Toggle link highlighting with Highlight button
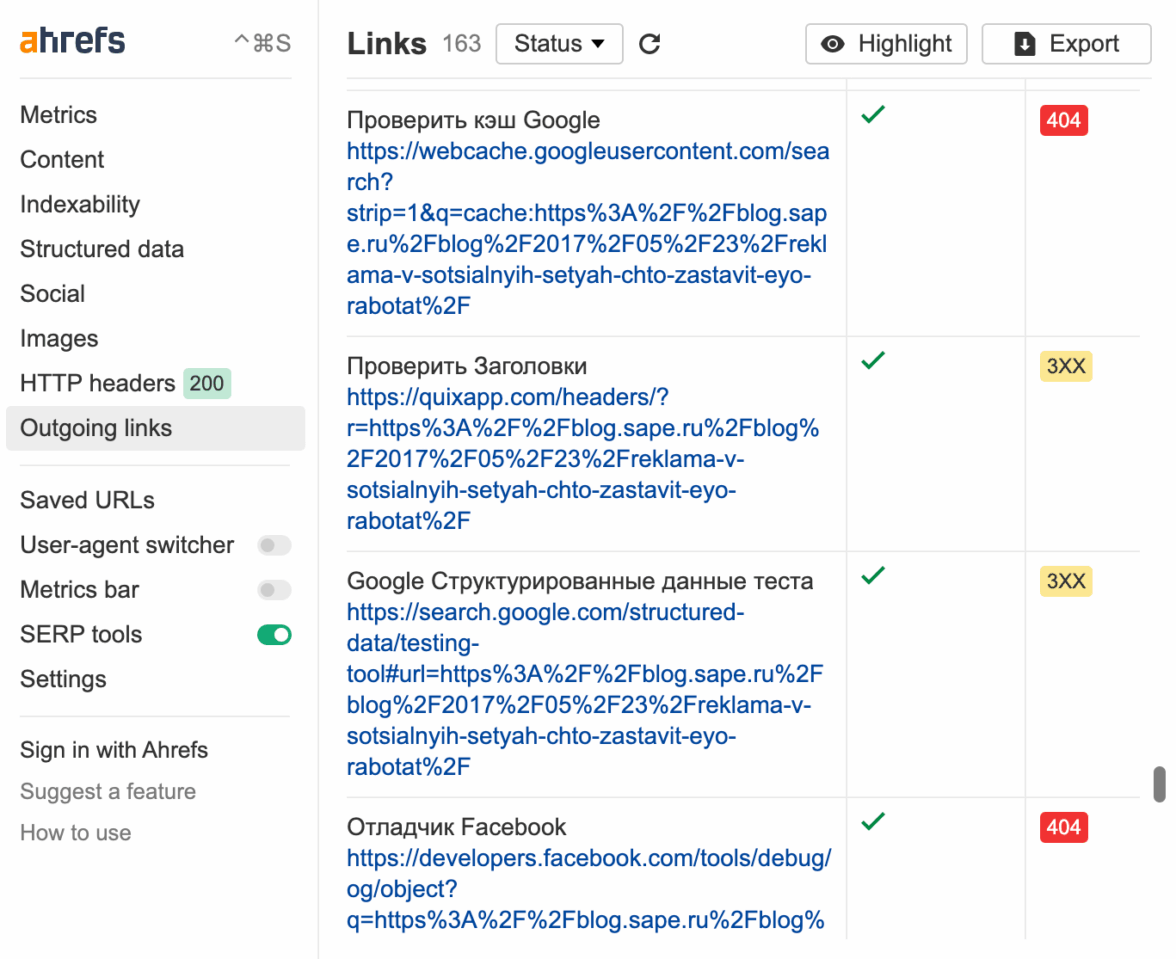The image size is (1176, 959). tap(886, 44)
